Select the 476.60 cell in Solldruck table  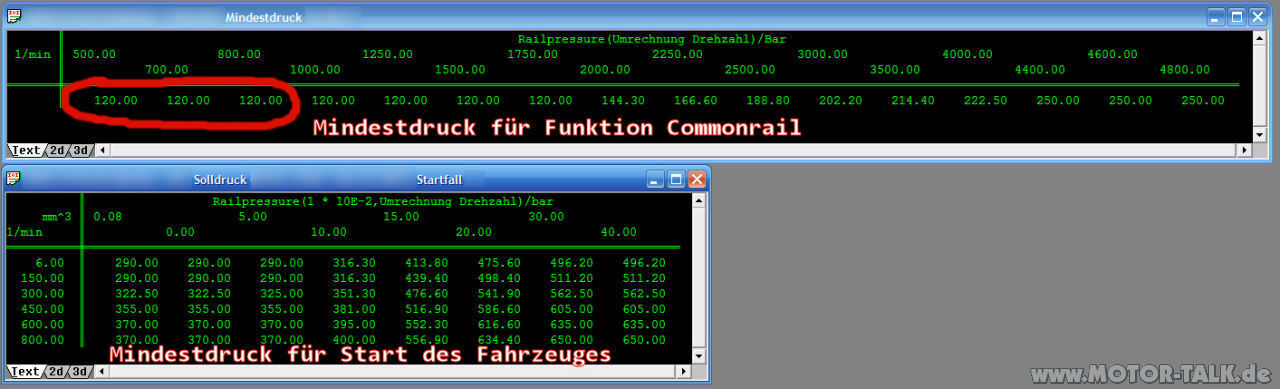427,294
